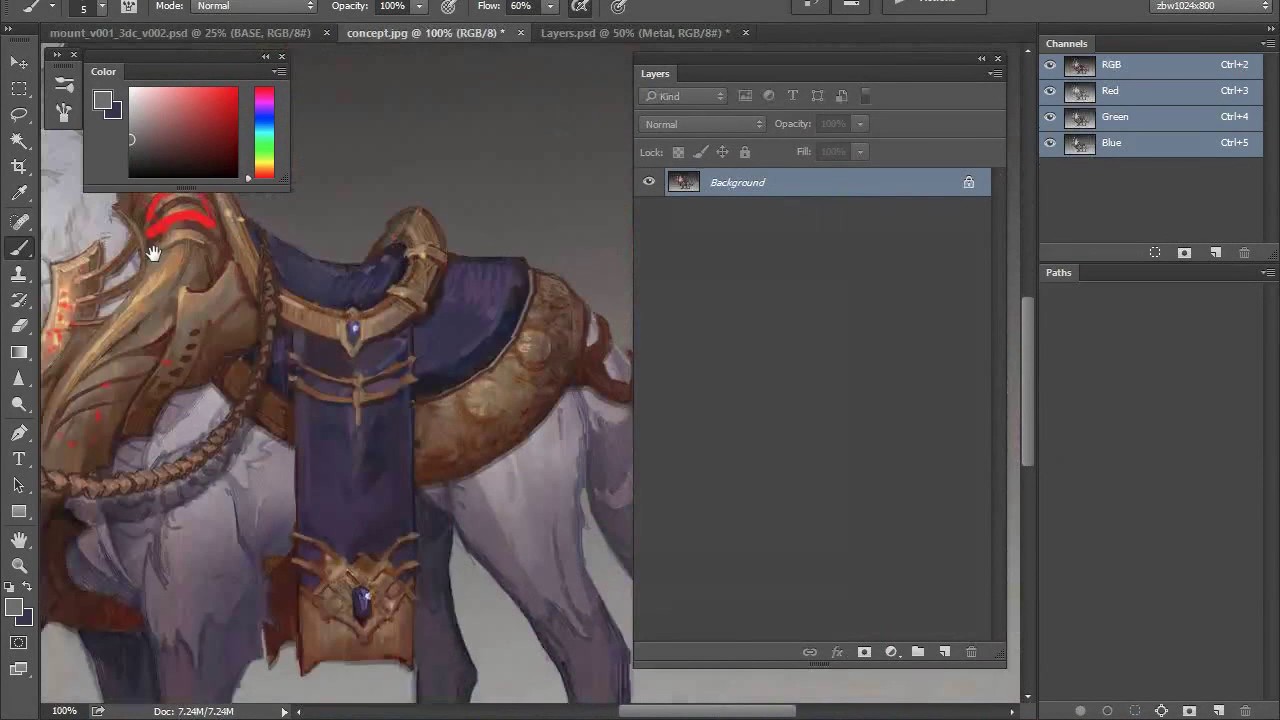Open the brush Opacity slider dropdown
Image resolution: width=1280 pixels, height=720 pixels.
(x=419, y=6)
